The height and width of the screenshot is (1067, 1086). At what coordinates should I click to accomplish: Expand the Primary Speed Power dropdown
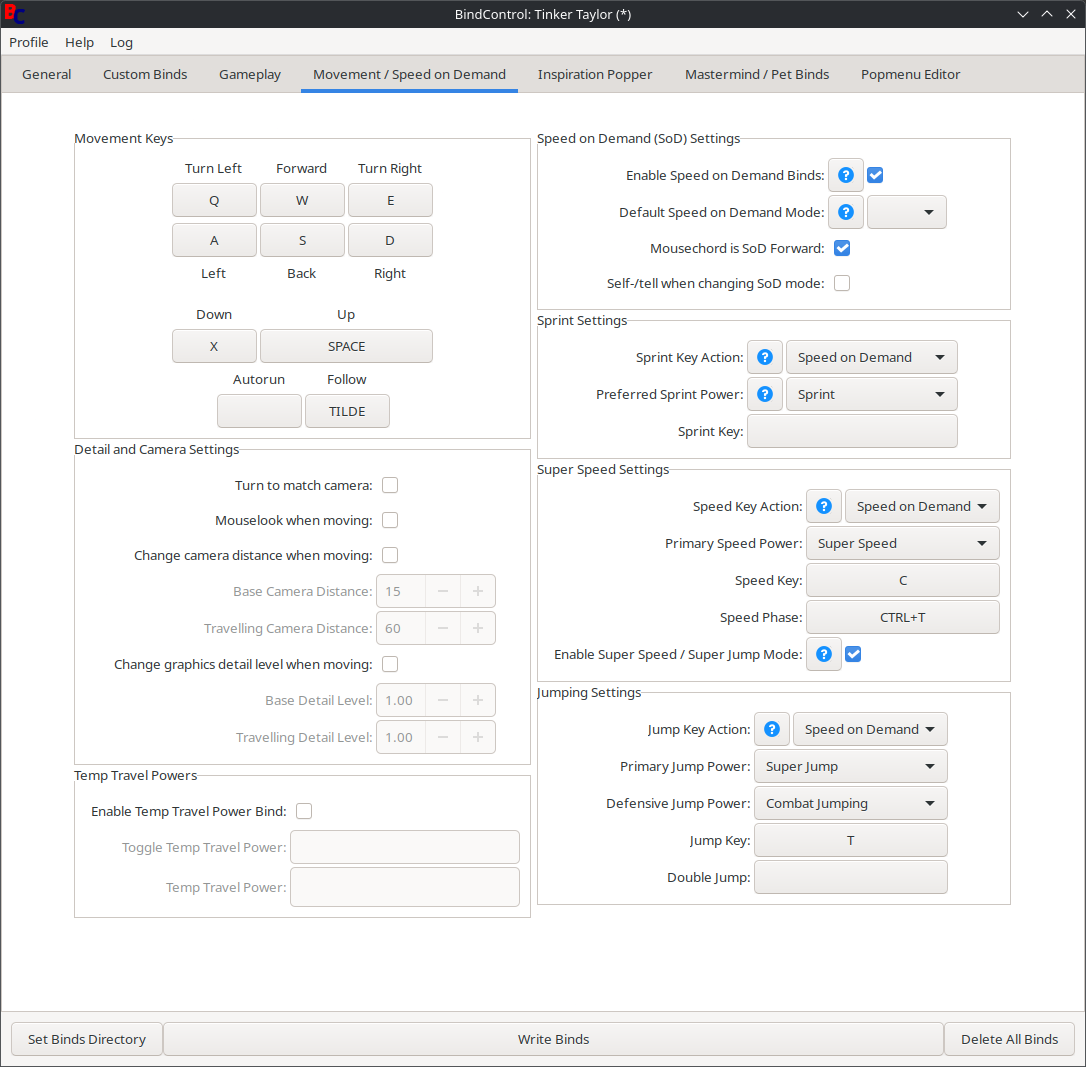tap(902, 543)
